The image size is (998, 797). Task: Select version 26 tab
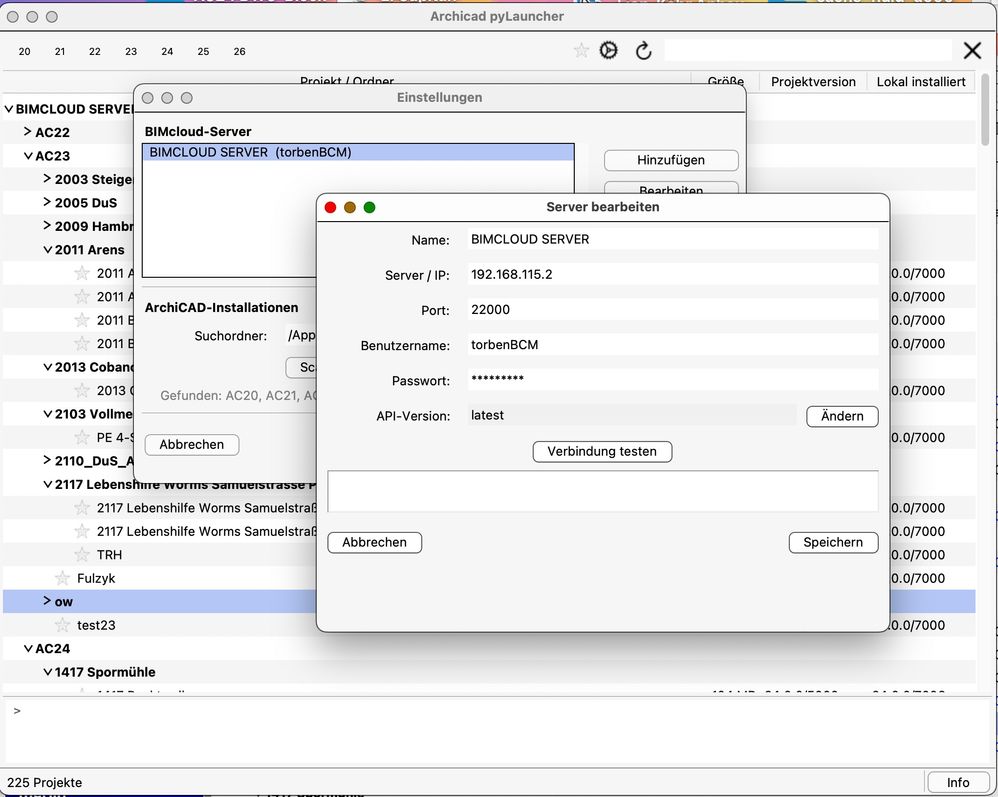coord(239,52)
